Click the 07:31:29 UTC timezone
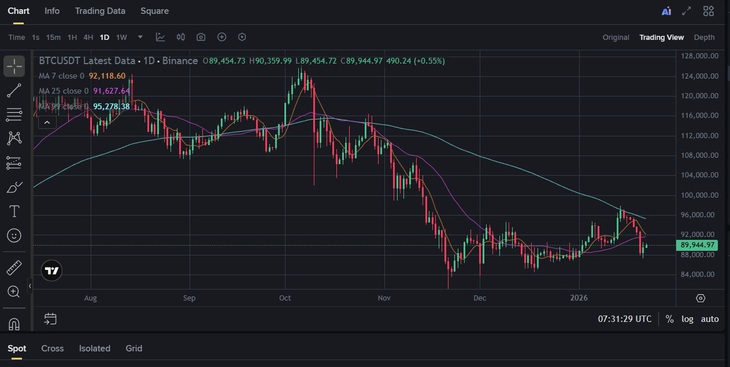Image resolution: width=730 pixels, height=367 pixels. pyautogui.click(x=624, y=319)
